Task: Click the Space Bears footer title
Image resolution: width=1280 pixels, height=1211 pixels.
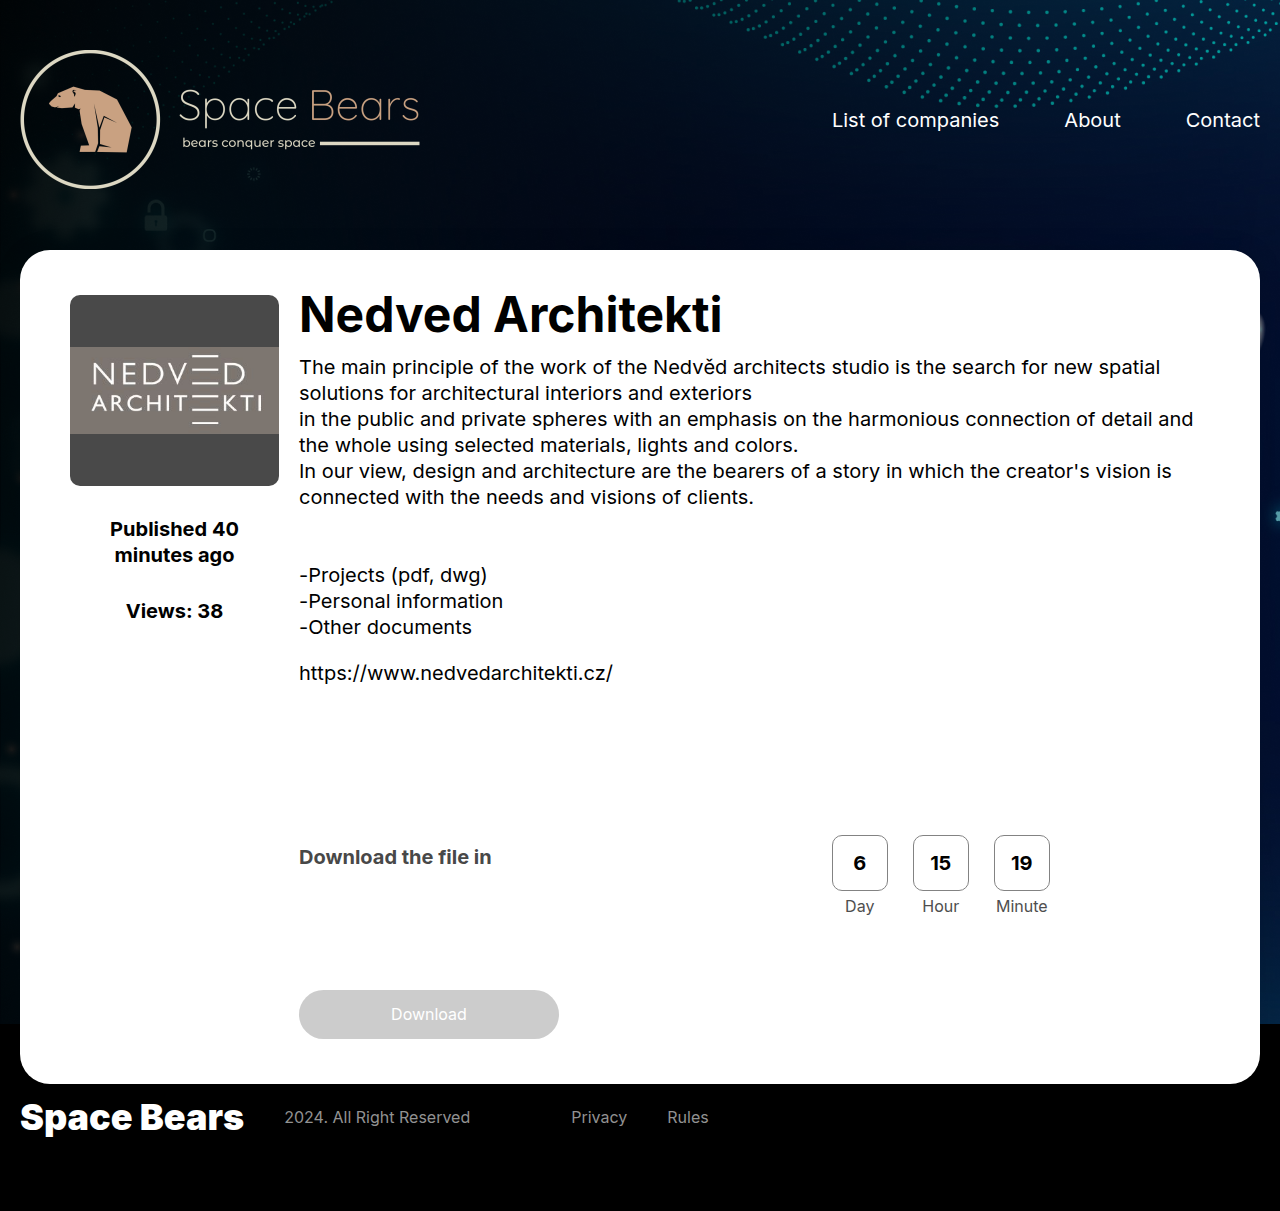Action: point(132,1117)
